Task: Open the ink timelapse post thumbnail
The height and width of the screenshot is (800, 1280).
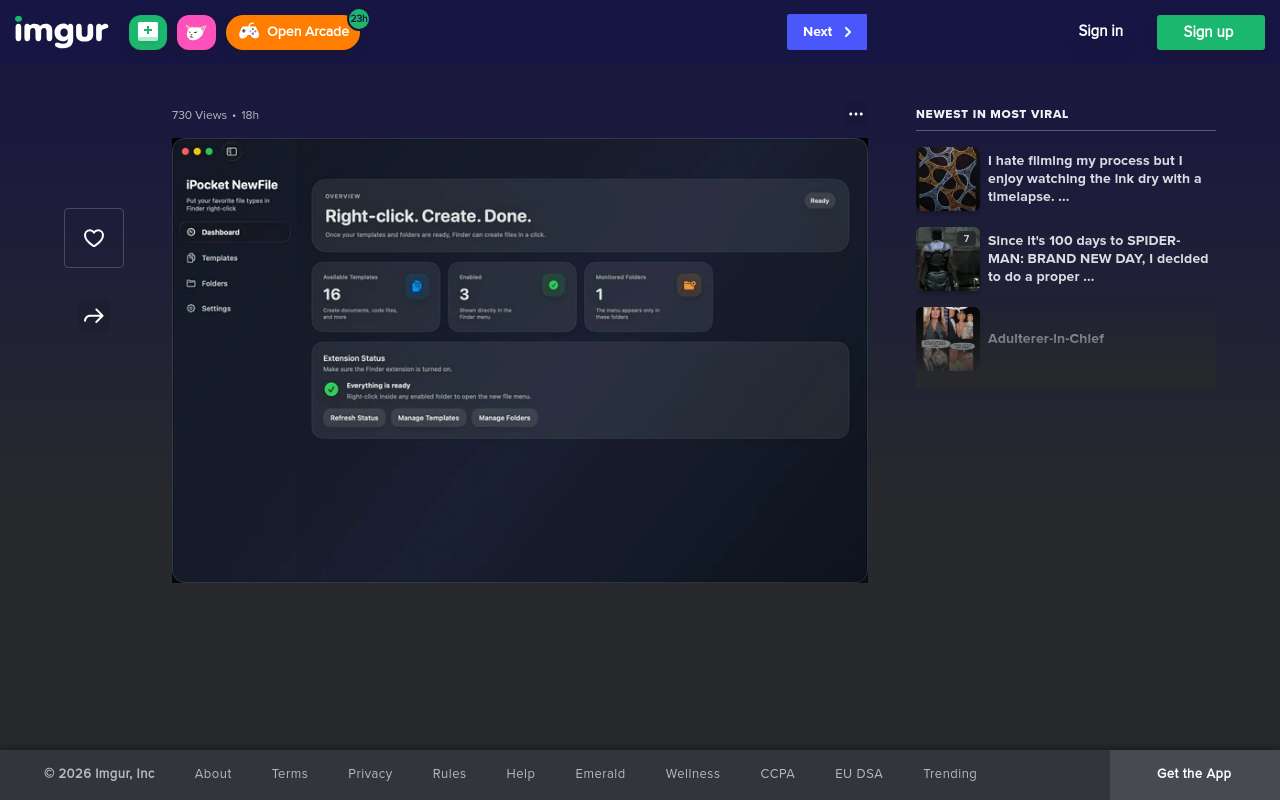Action: (947, 179)
